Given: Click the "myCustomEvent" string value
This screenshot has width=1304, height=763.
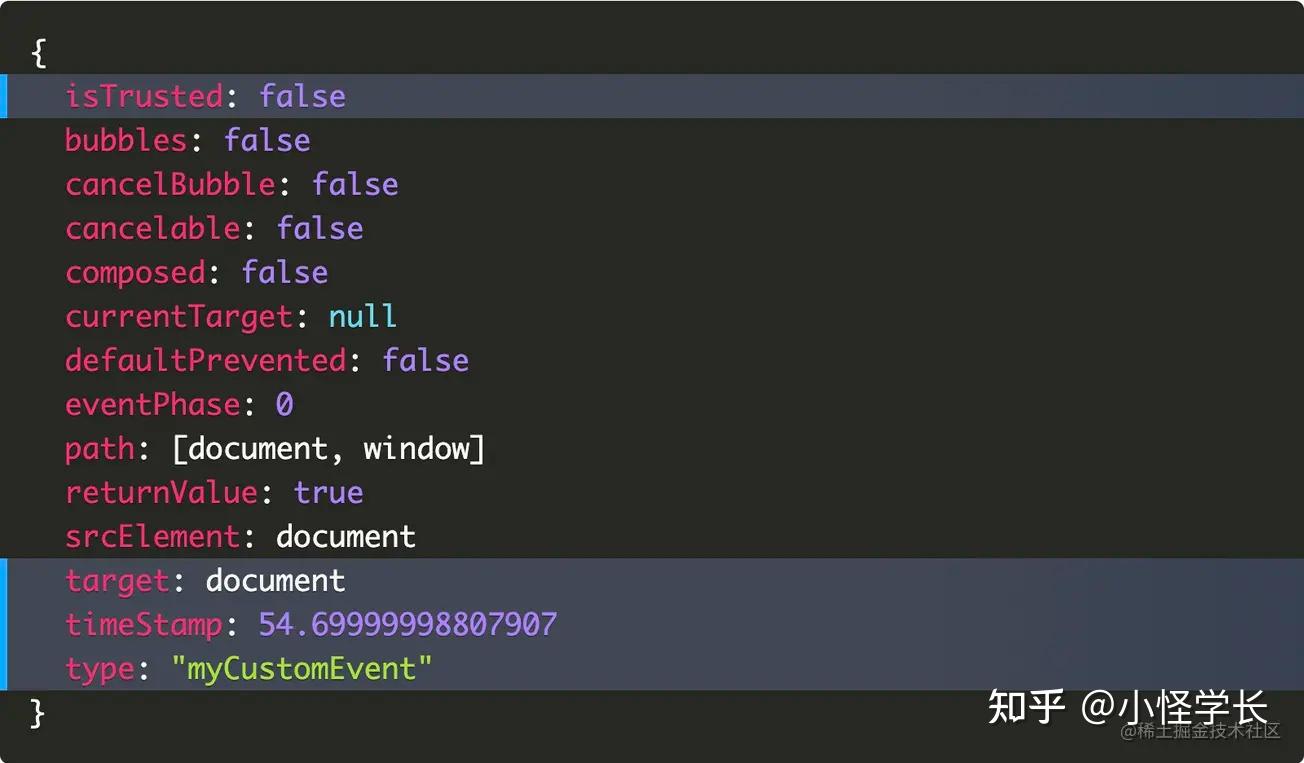Looking at the screenshot, I should 309,668.
